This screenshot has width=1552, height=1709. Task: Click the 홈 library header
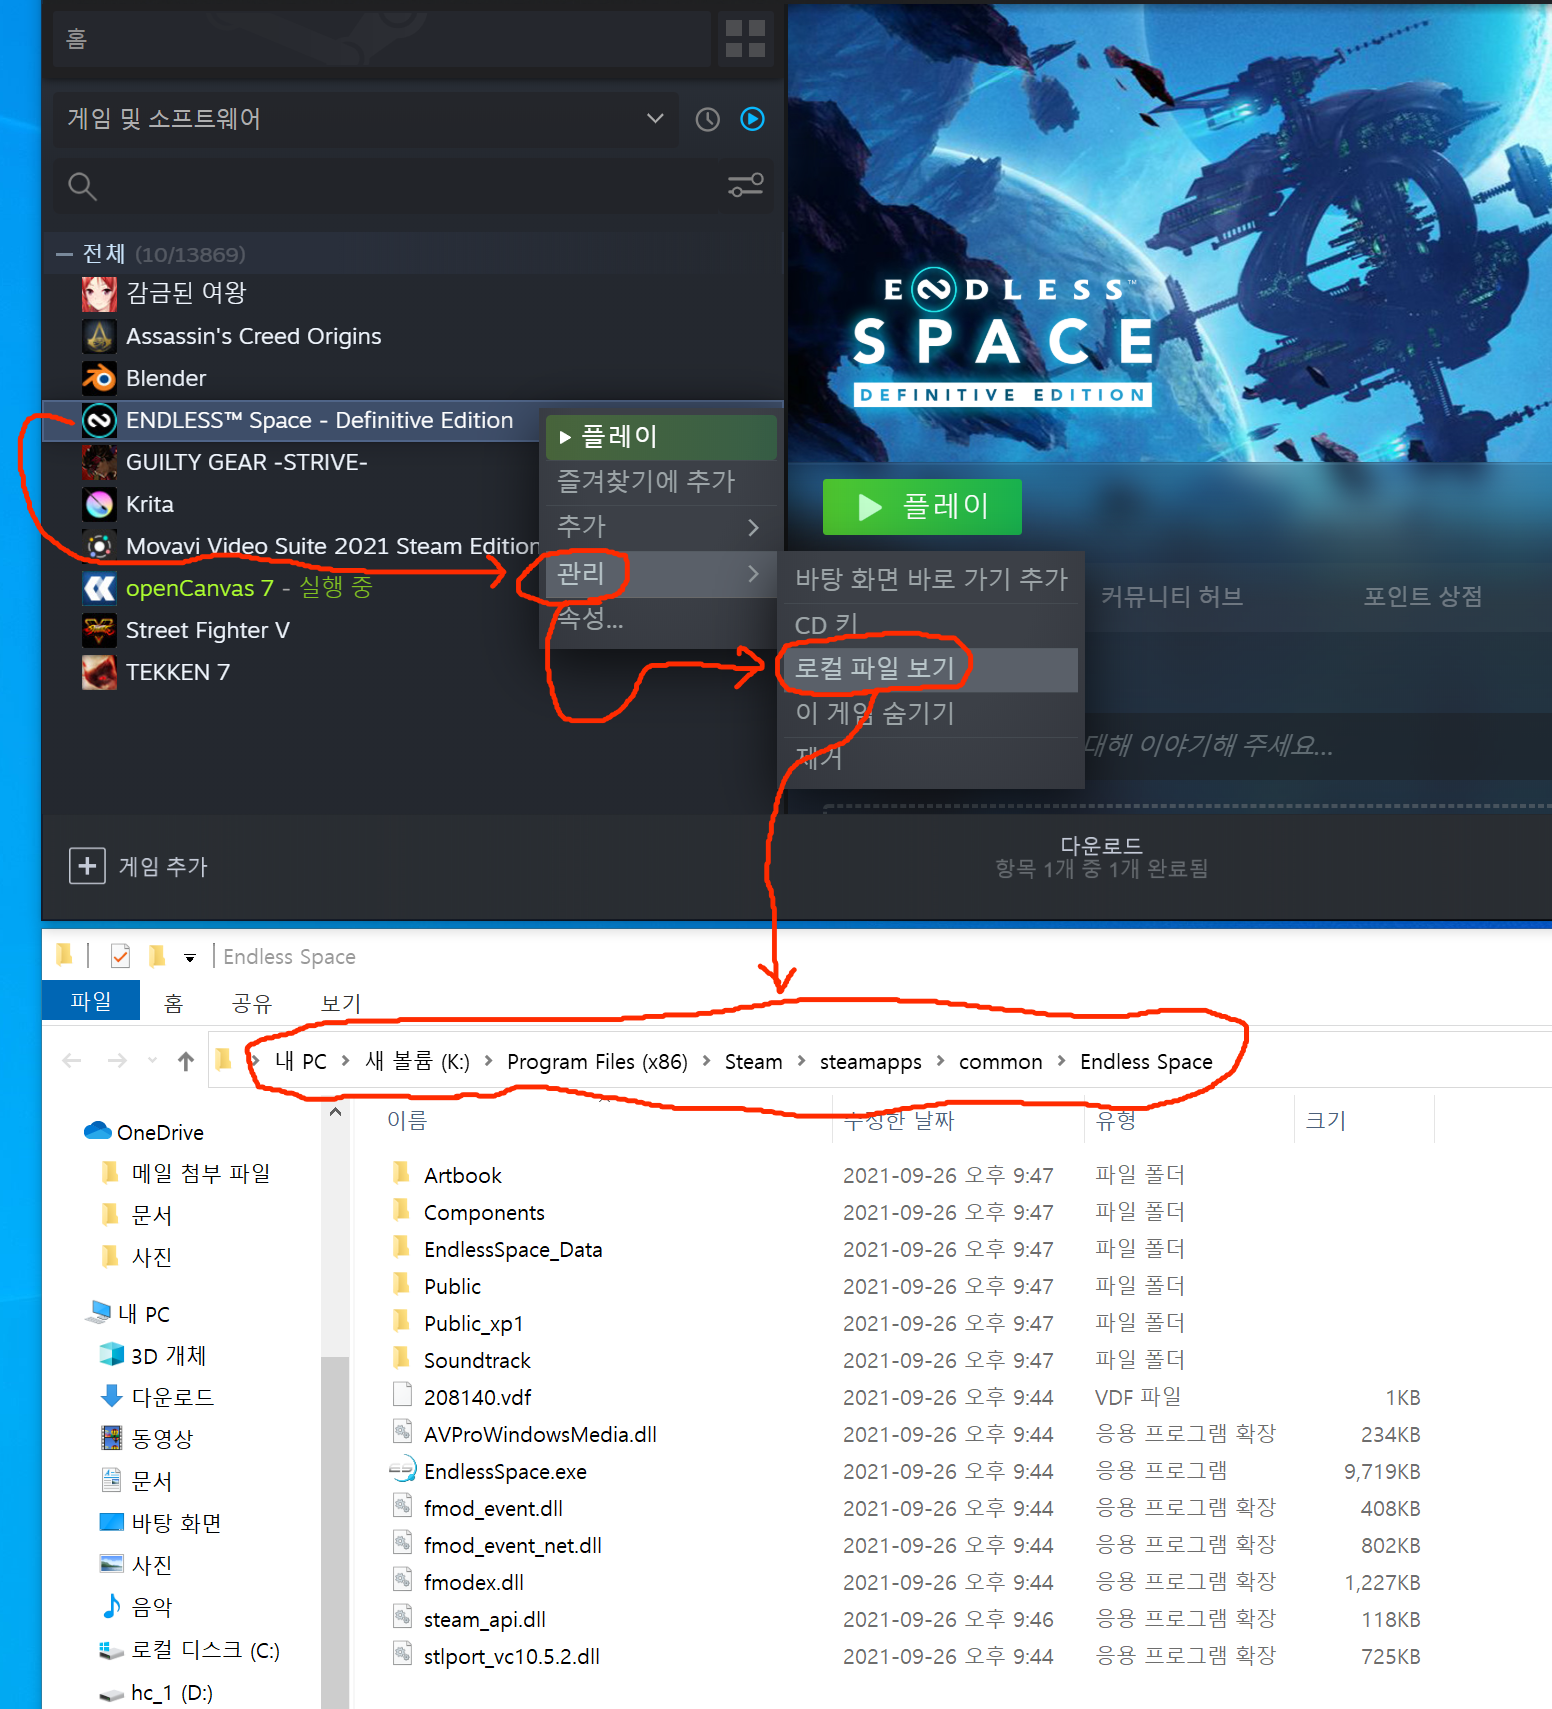[x=381, y=39]
